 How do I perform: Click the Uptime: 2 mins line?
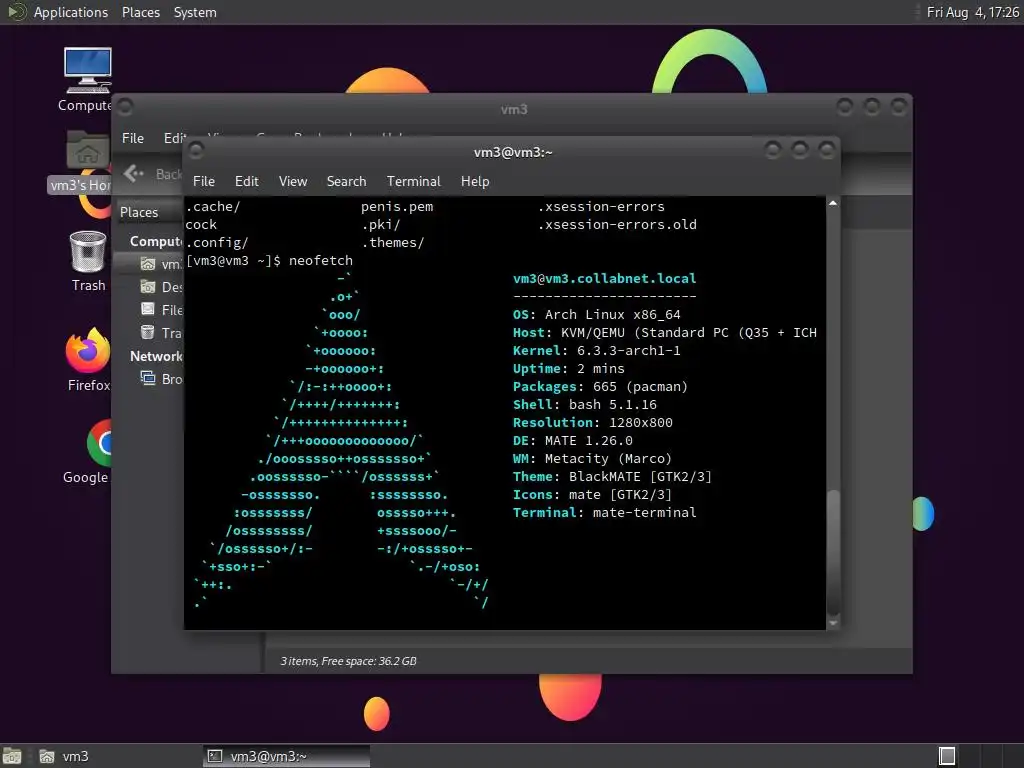point(568,369)
